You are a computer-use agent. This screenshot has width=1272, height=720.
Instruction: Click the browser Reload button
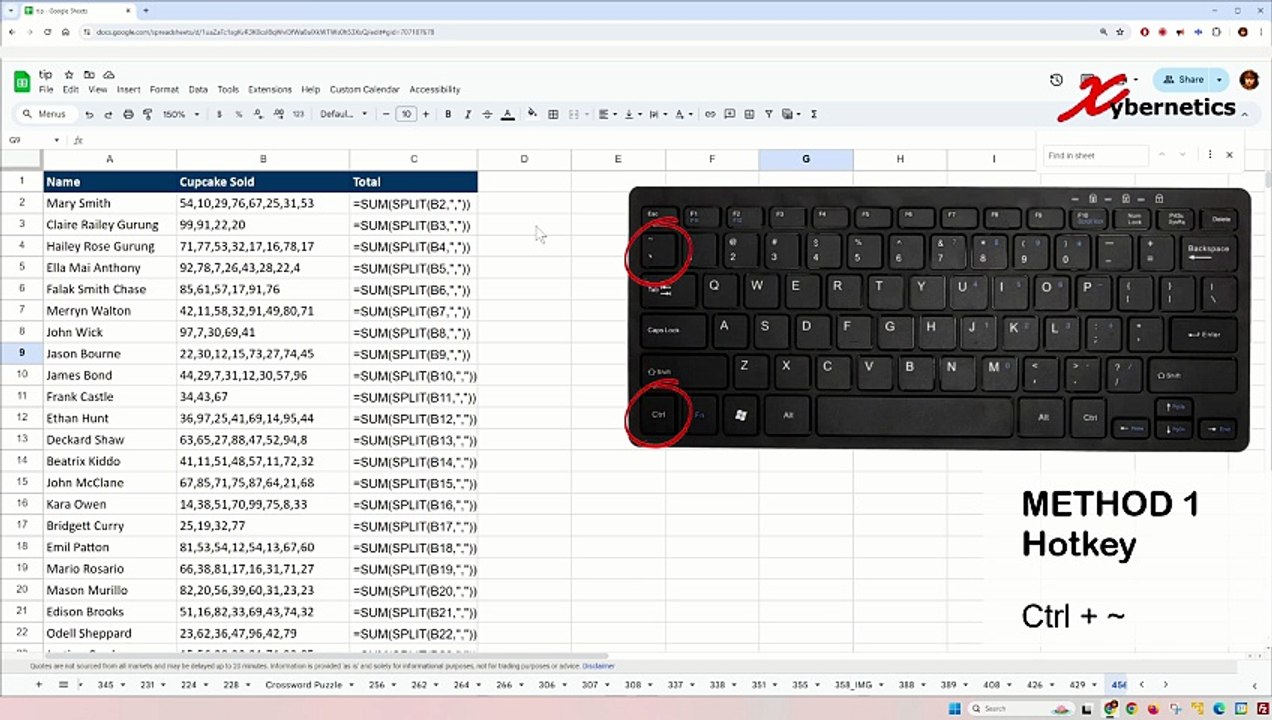point(47,32)
